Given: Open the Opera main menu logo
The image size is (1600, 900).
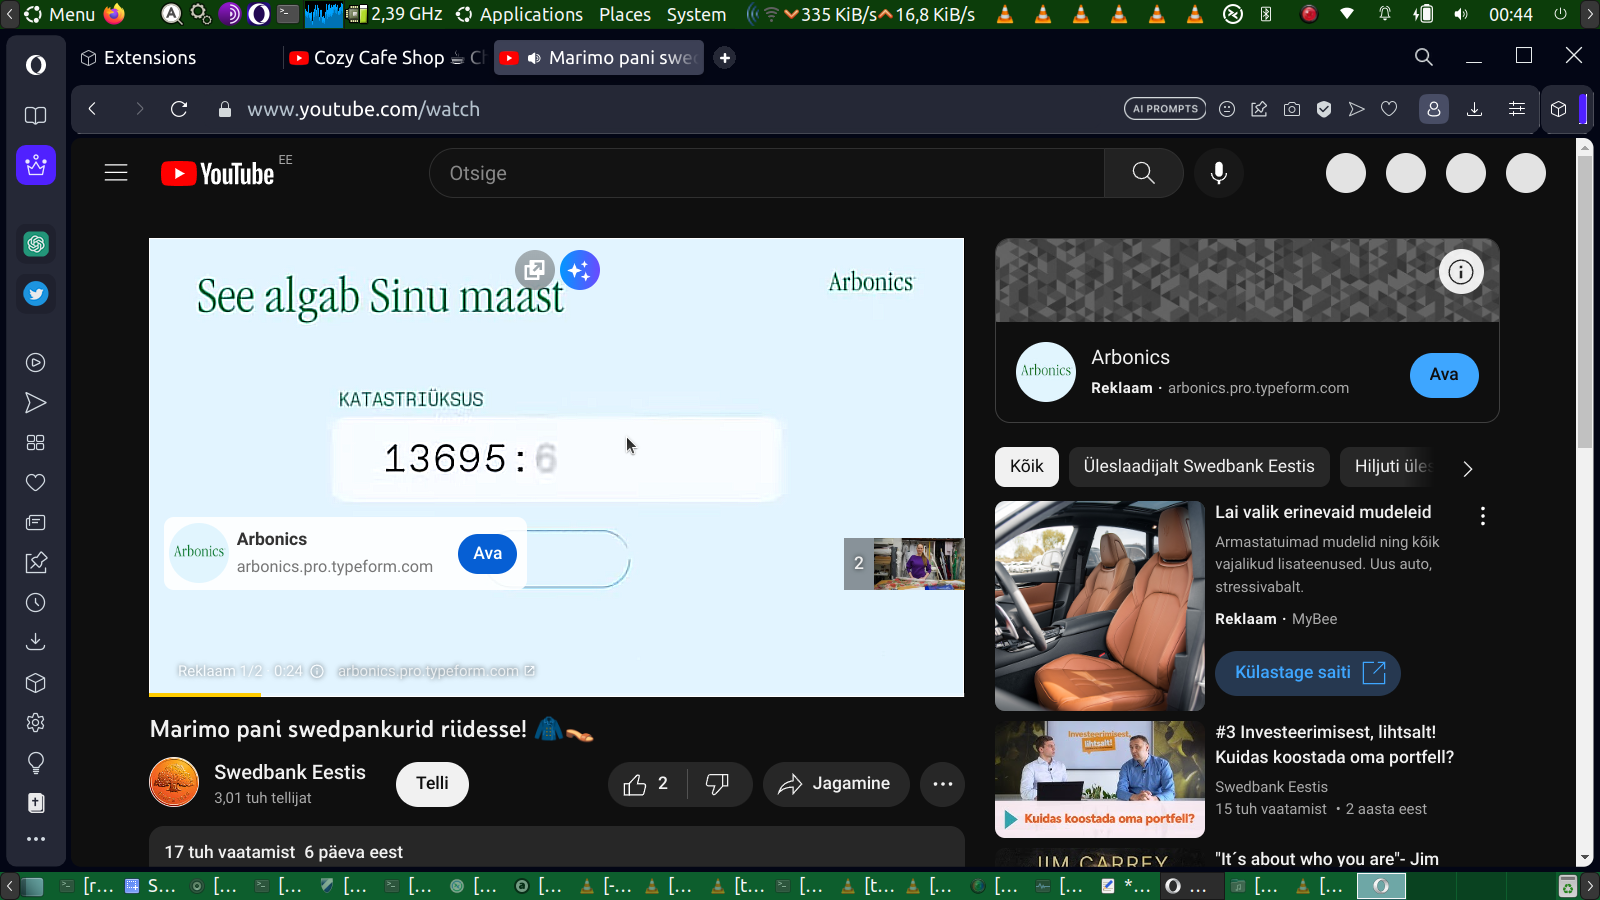Looking at the screenshot, I should pos(36,65).
